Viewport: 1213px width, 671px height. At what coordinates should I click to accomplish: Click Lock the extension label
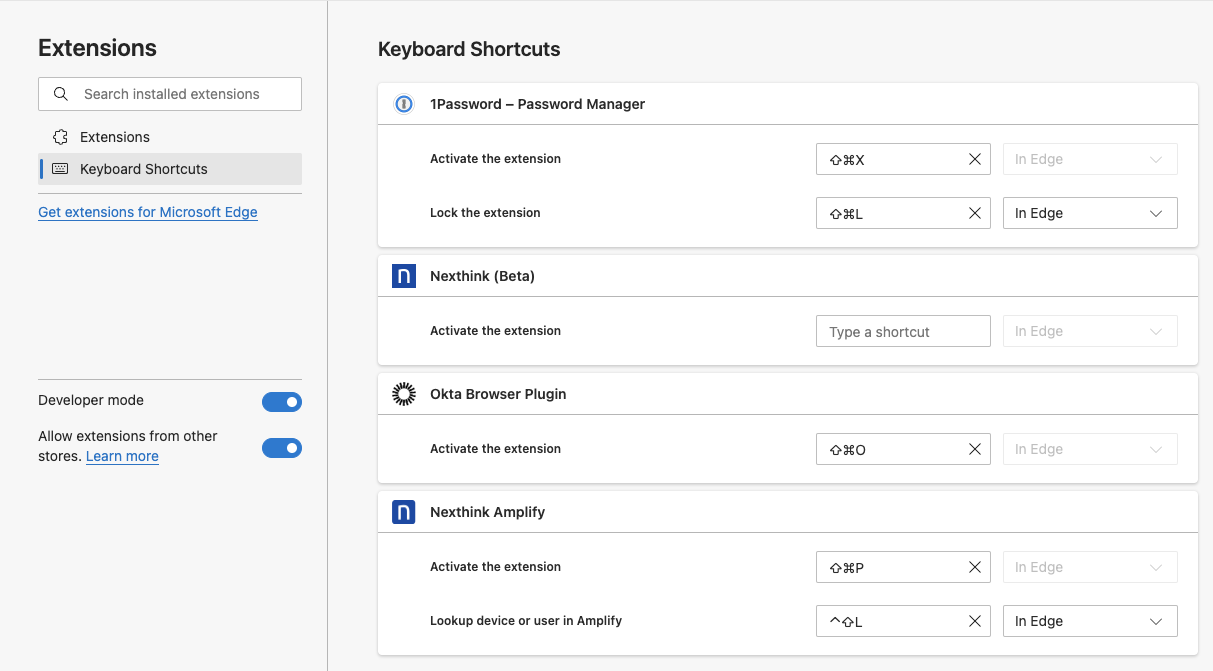(x=485, y=213)
